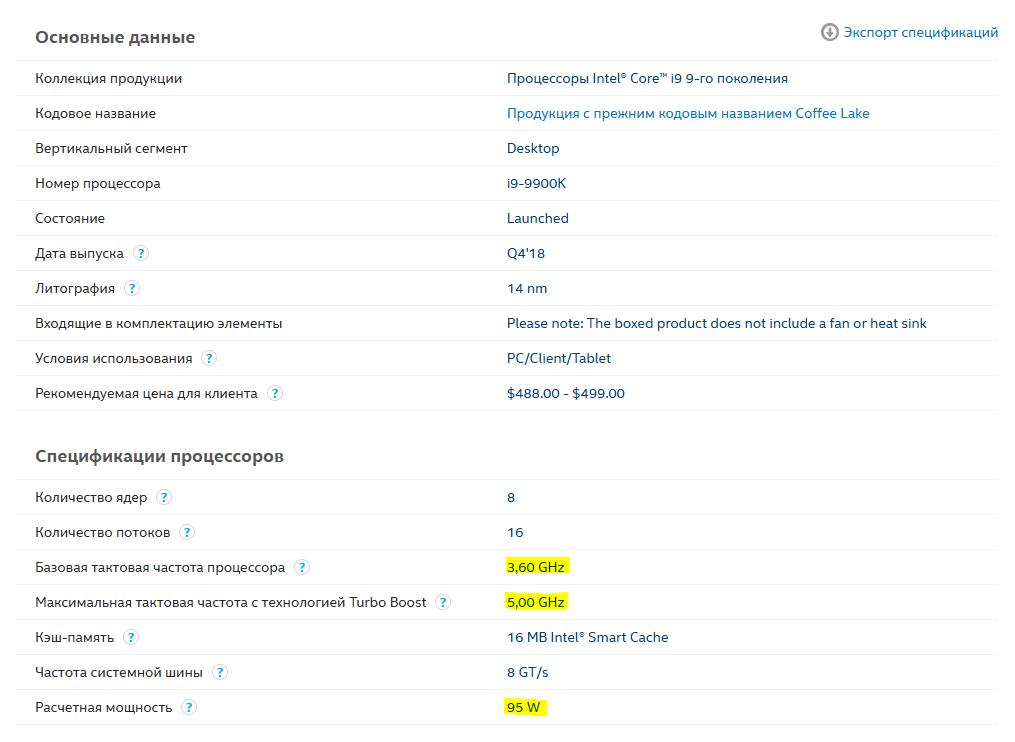Show help for Частота системной шины
Viewport: 1015px width, 742px height.
tap(219, 672)
